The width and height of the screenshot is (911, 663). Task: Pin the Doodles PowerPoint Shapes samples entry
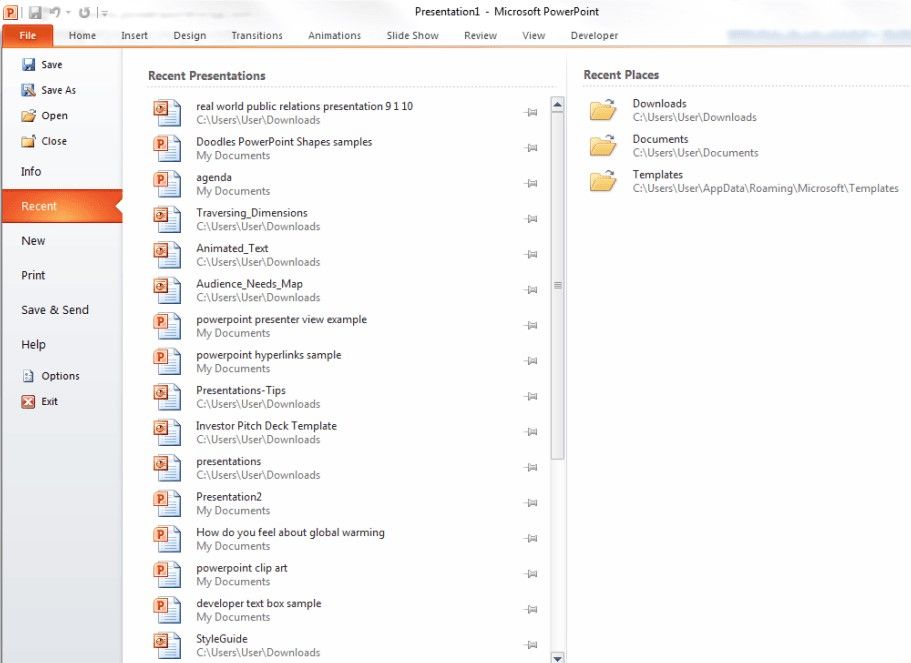[530, 148]
